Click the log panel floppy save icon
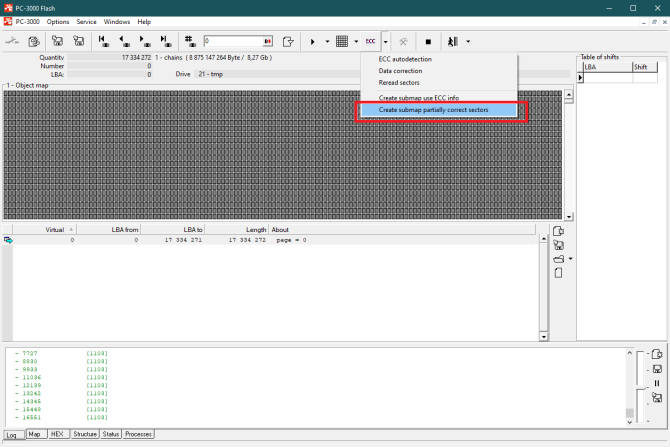The height and width of the screenshot is (447, 670). pos(657,369)
